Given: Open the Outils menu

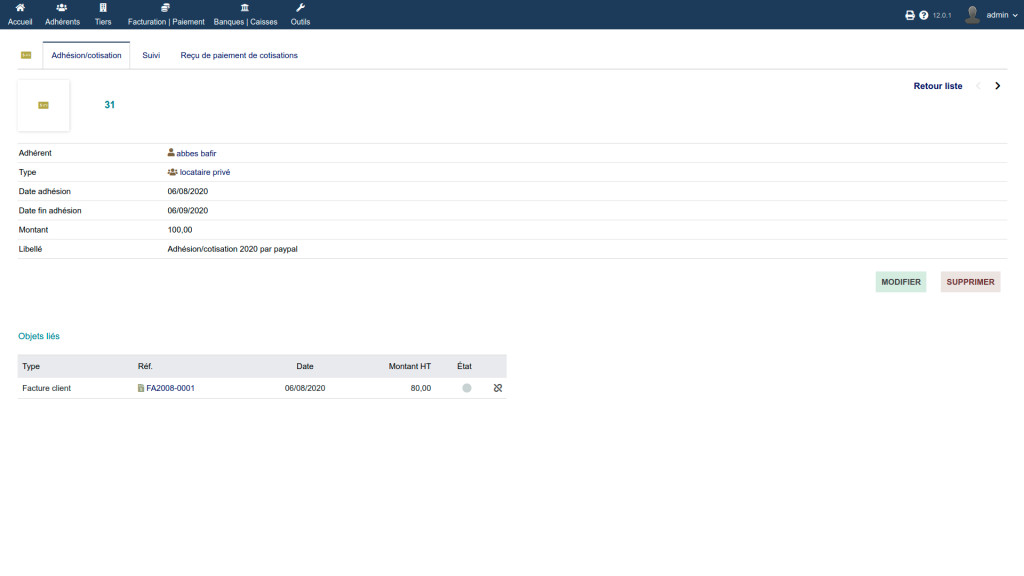Looking at the screenshot, I should [300, 14].
